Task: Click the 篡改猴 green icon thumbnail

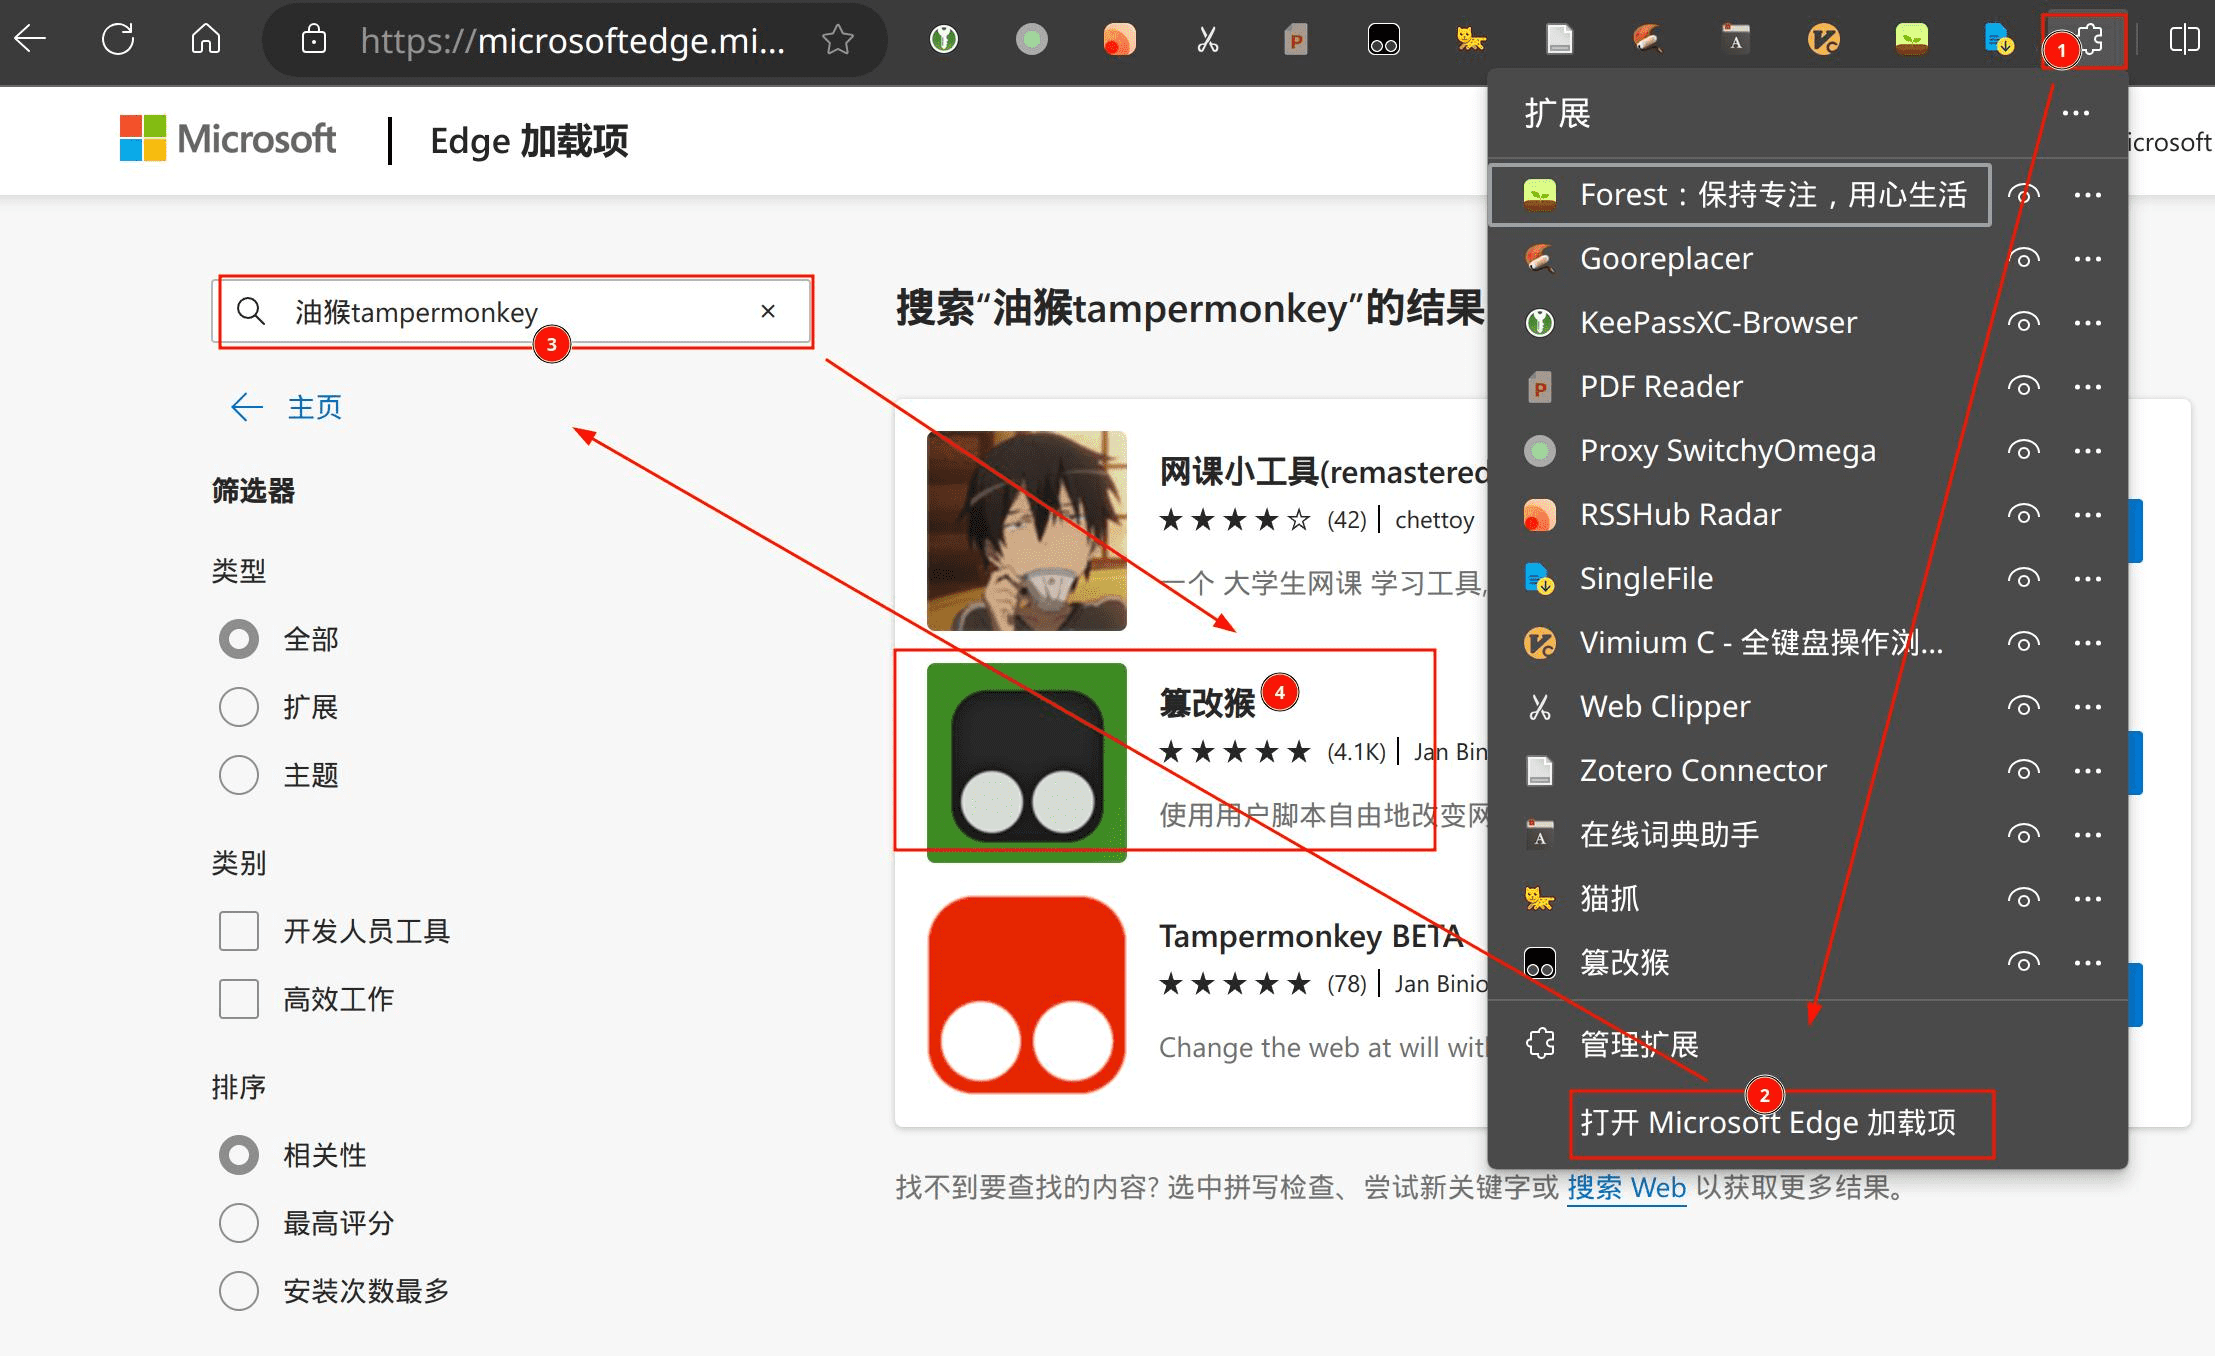Action: (1027, 762)
